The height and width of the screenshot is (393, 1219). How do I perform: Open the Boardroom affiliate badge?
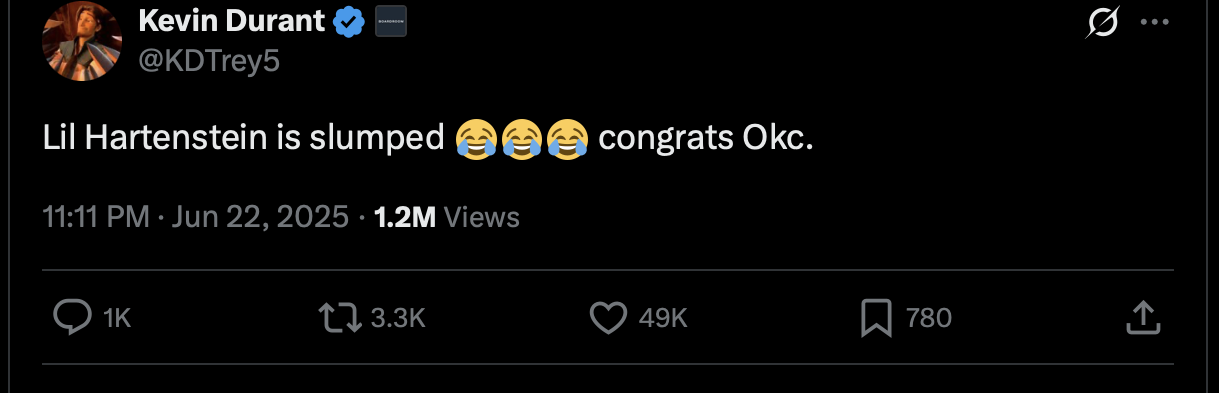(390, 20)
